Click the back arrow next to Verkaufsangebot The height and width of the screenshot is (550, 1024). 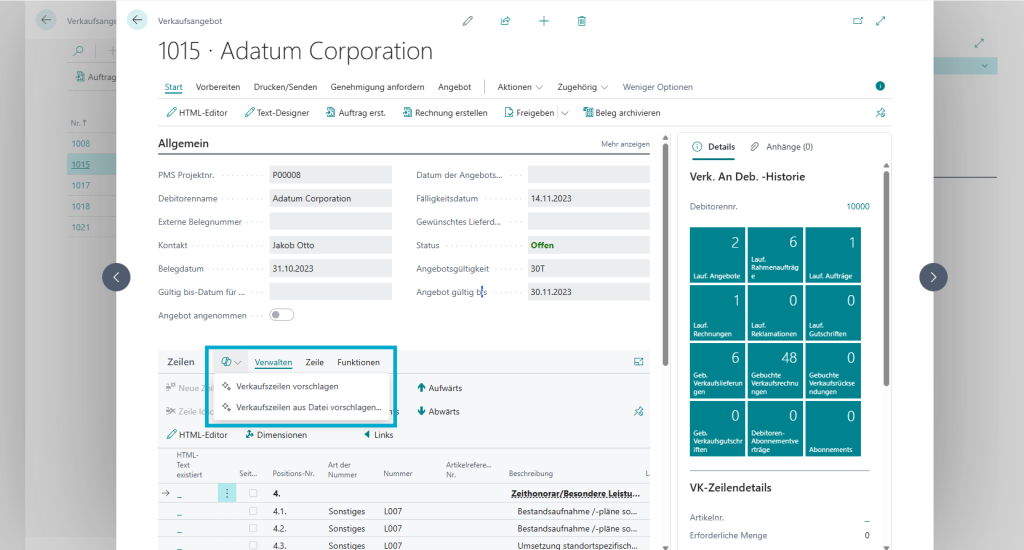137,20
